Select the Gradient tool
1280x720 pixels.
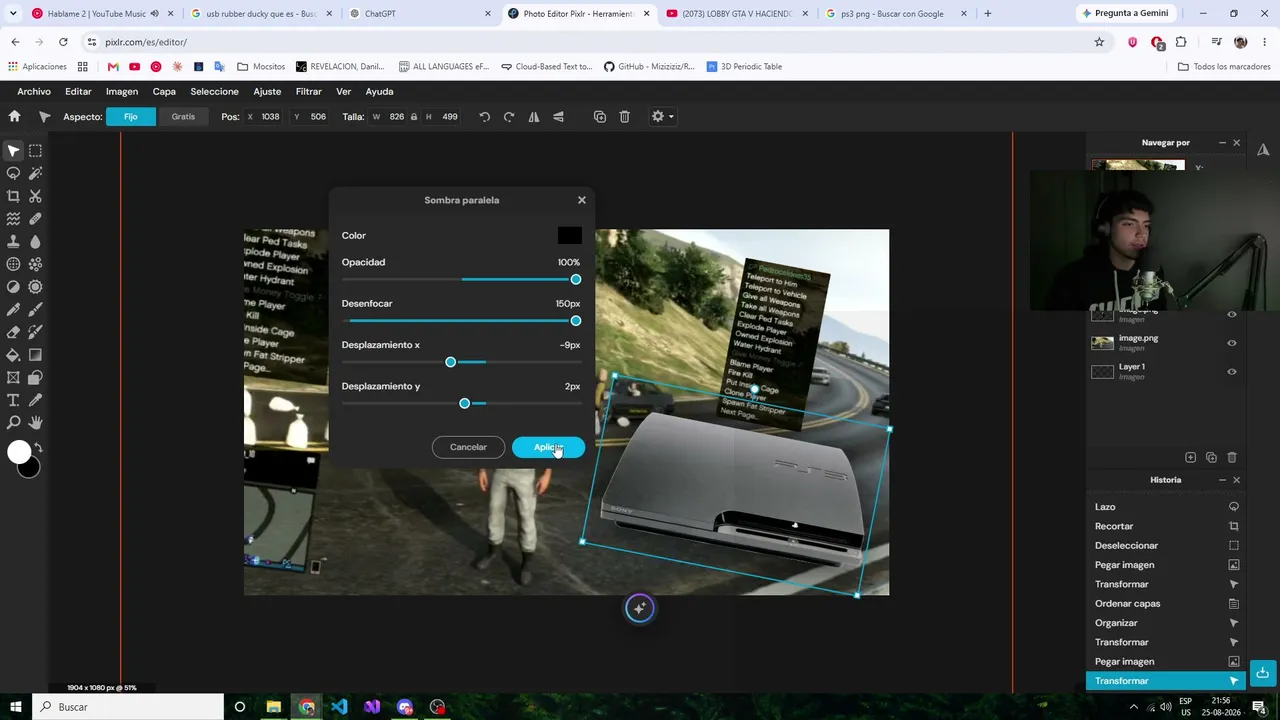[35, 355]
